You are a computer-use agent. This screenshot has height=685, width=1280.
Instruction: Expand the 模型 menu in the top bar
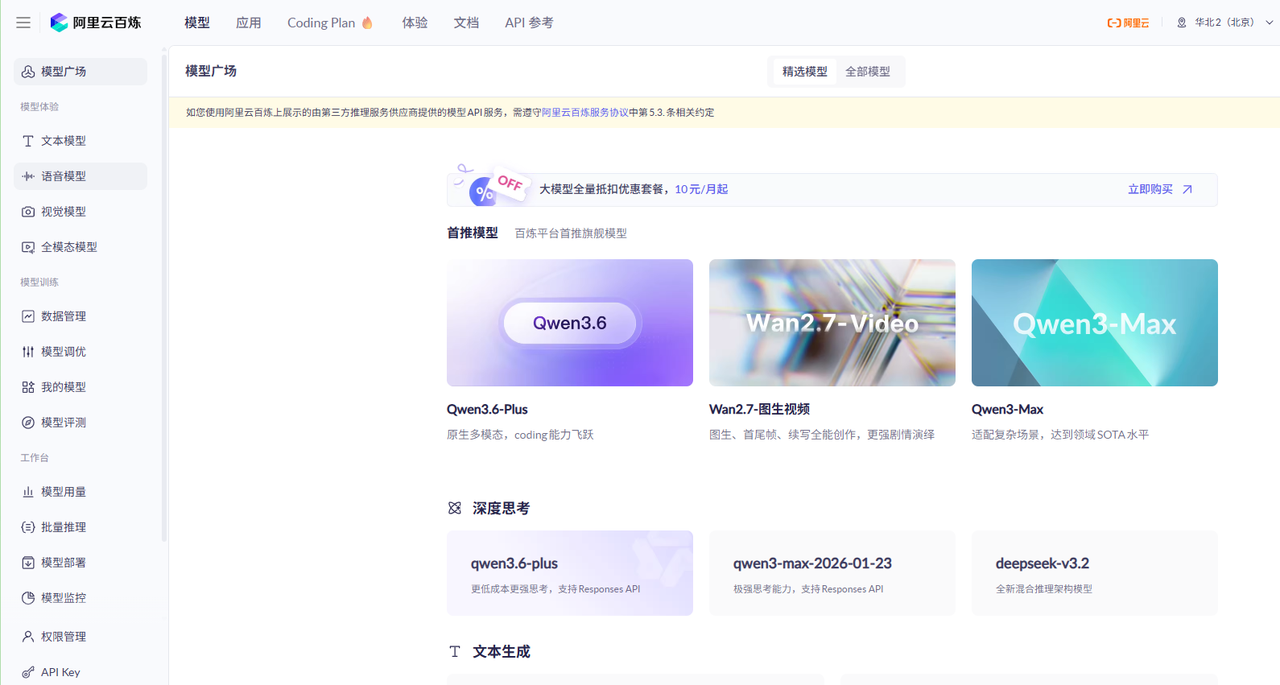[196, 22]
